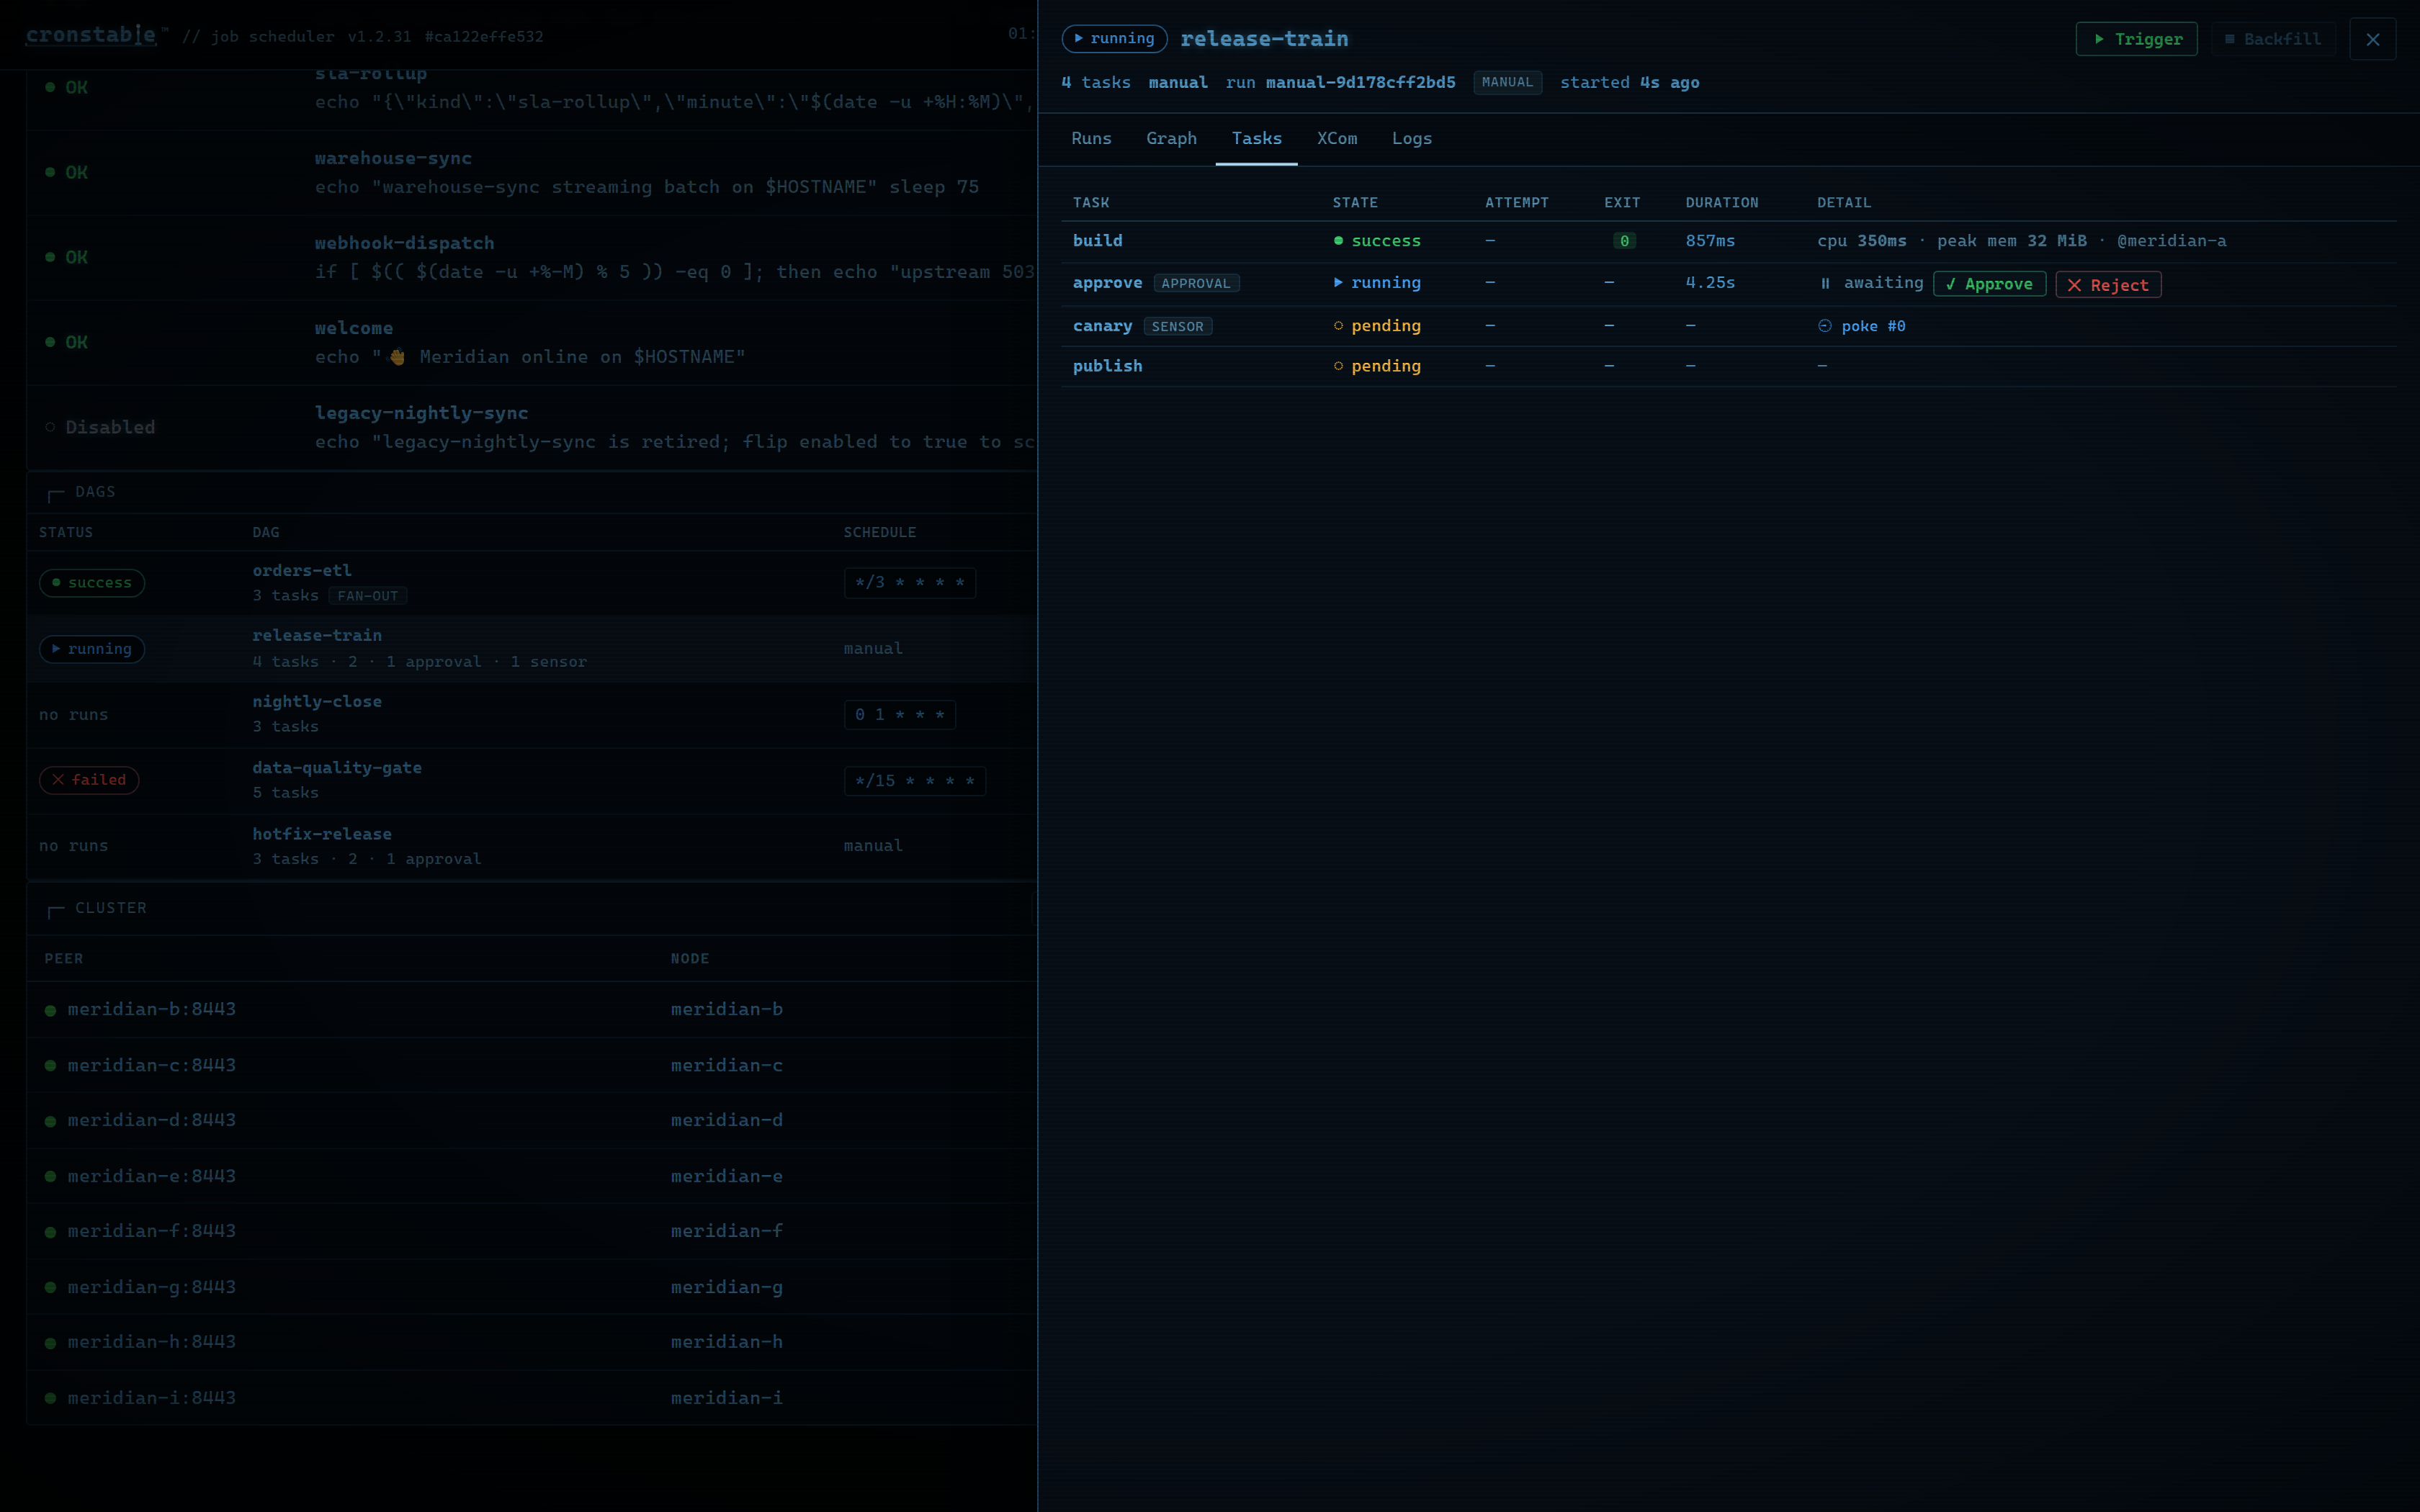Click peer meridian-i:8443
The height and width of the screenshot is (1512, 2420).
[x=152, y=1398]
